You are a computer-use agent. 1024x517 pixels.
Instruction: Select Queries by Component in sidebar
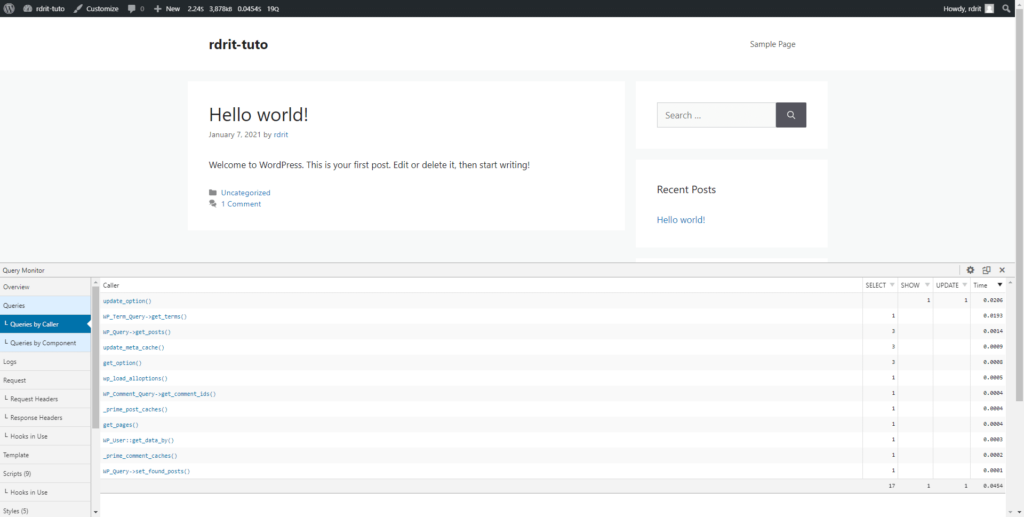[43, 343]
